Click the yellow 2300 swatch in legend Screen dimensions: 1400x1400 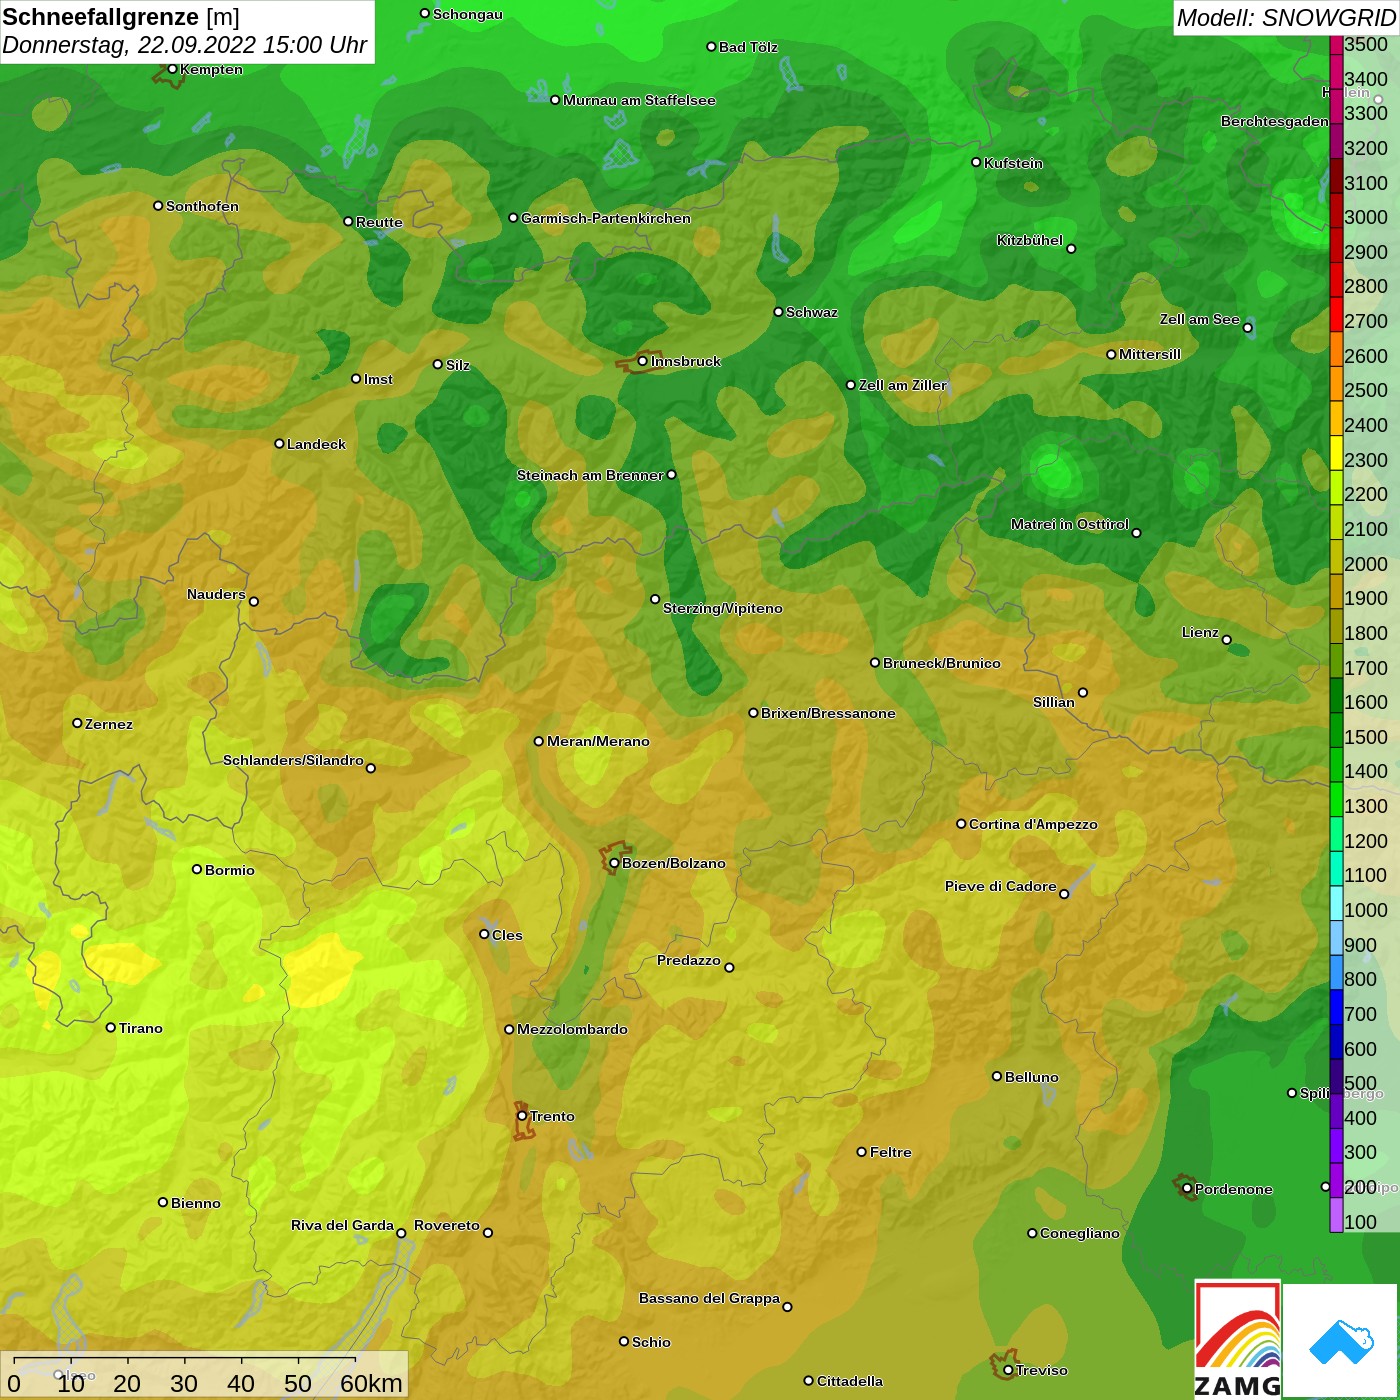[1336, 452]
